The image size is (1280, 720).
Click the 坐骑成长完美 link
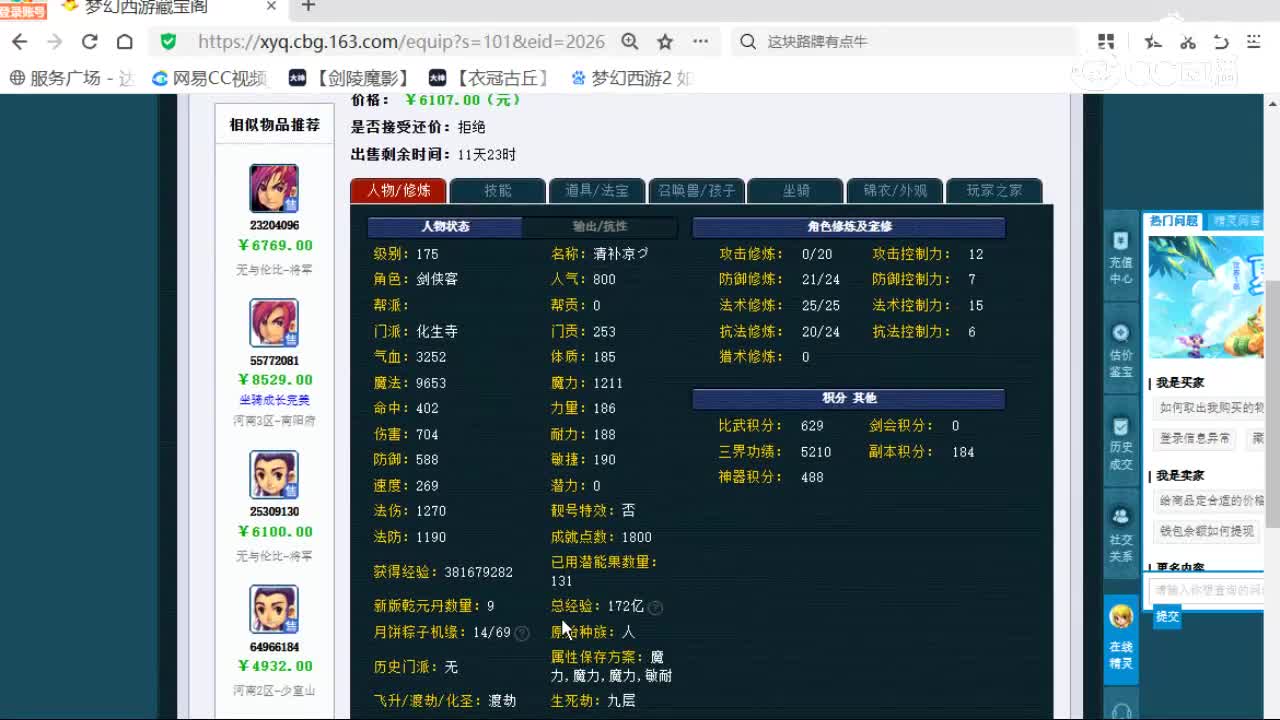tap(274, 401)
